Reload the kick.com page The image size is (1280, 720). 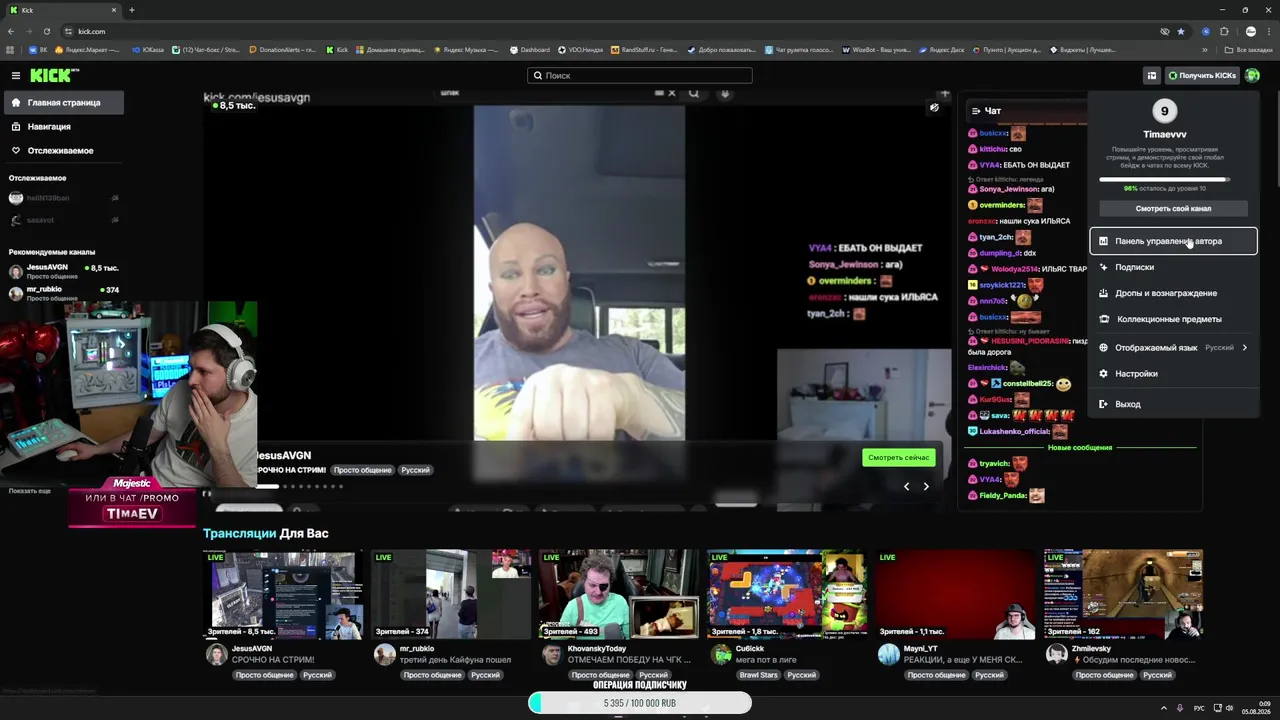47,31
